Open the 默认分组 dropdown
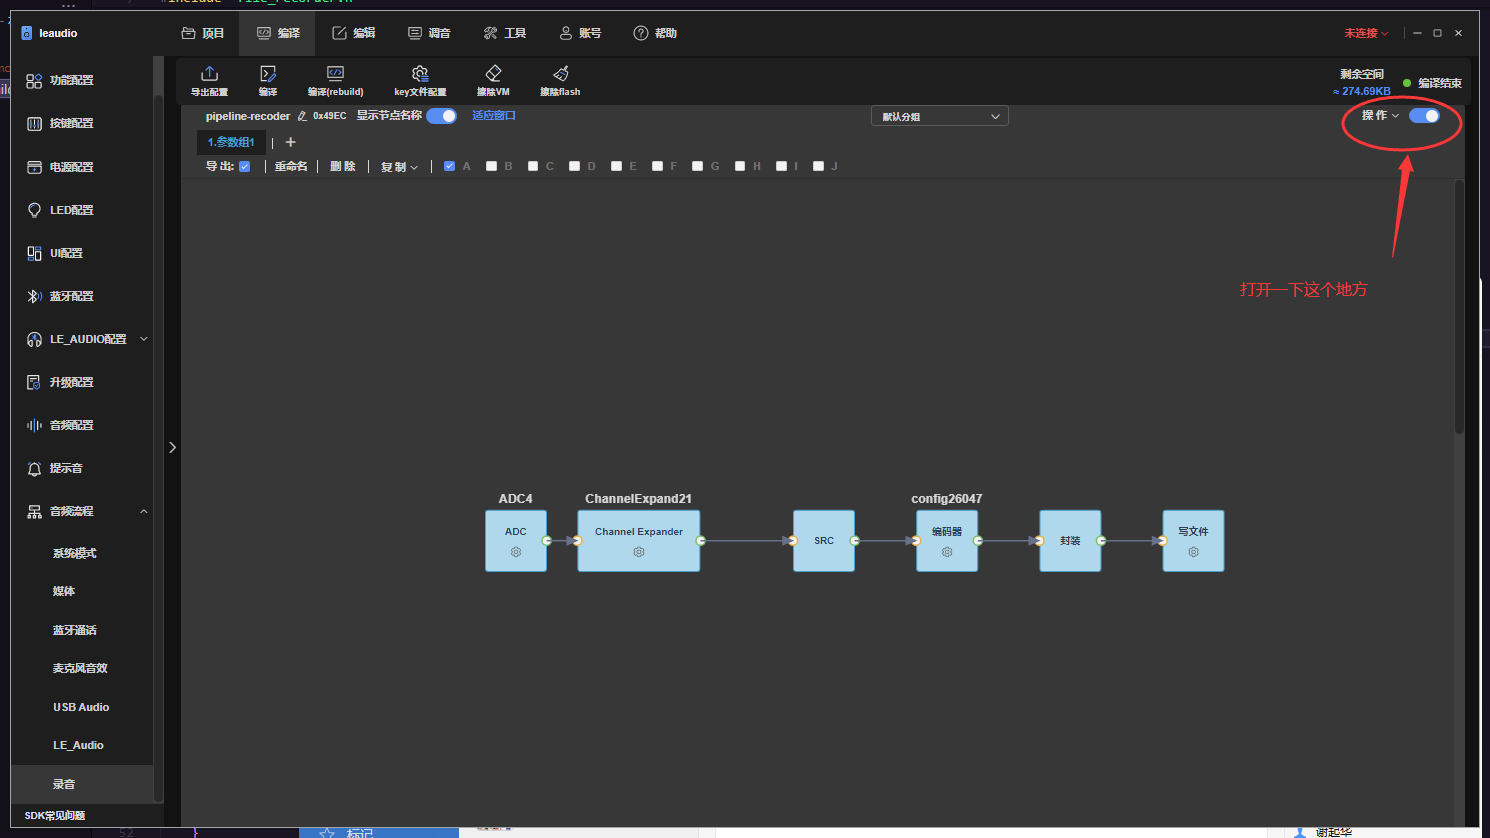This screenshot has height=838, width=1490. point(940,116)
